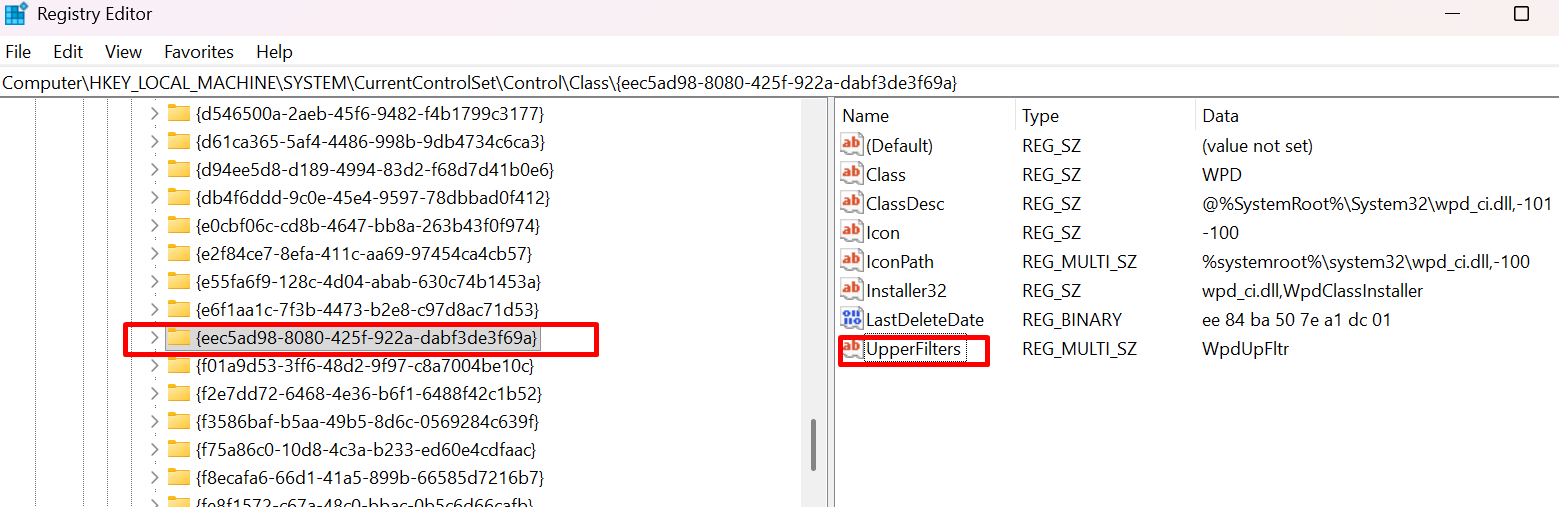Click folder icon of {eec5ad98-8080-425f-922a-dabf3de3f69a} key
This screenshot has width=1559, height=507.
click(x=179, y=338)
